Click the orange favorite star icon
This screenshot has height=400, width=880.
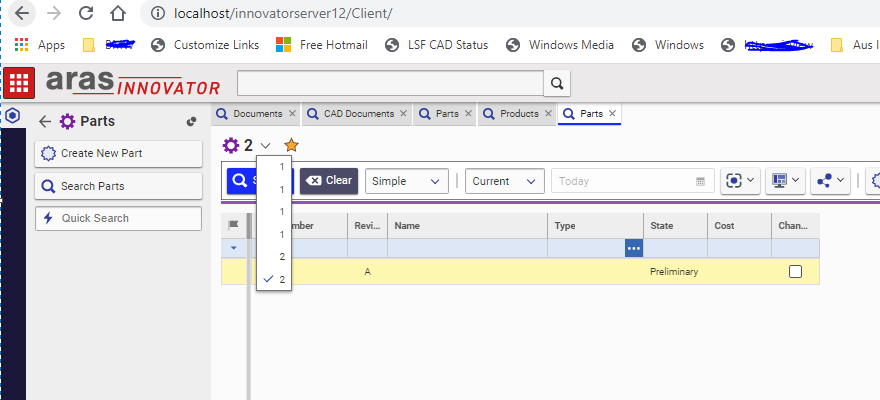pyautogui.click(x=291, y=145)
